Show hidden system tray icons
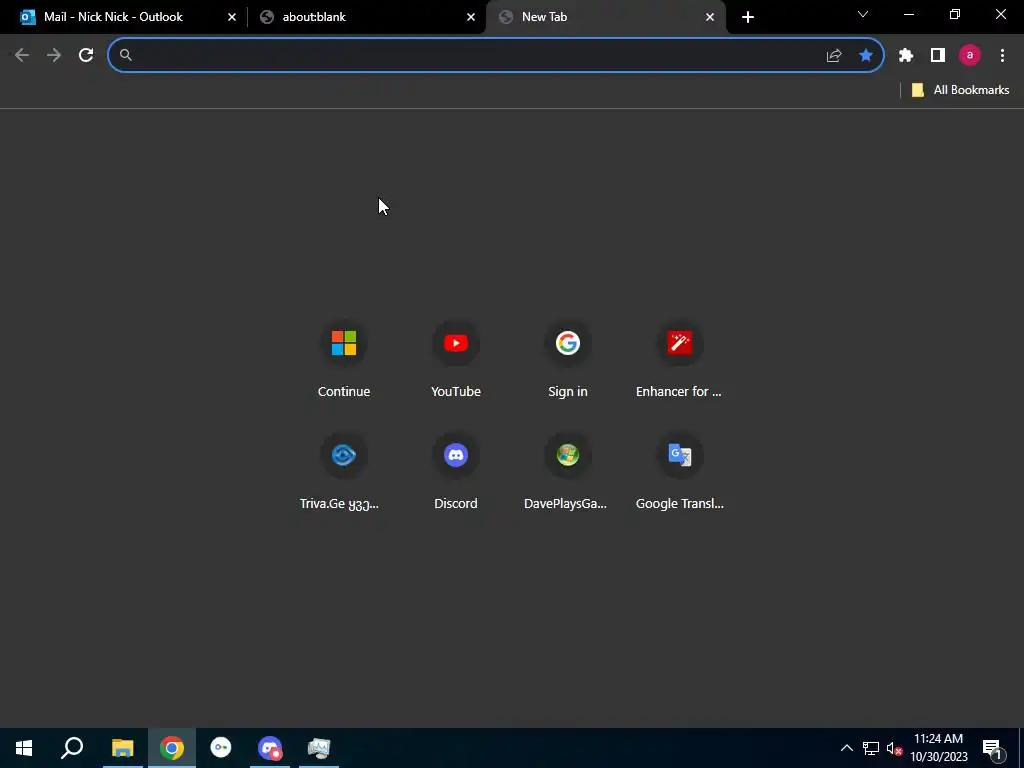The image size is (1024, 768). pyautogui.click(x=846, y=748)
